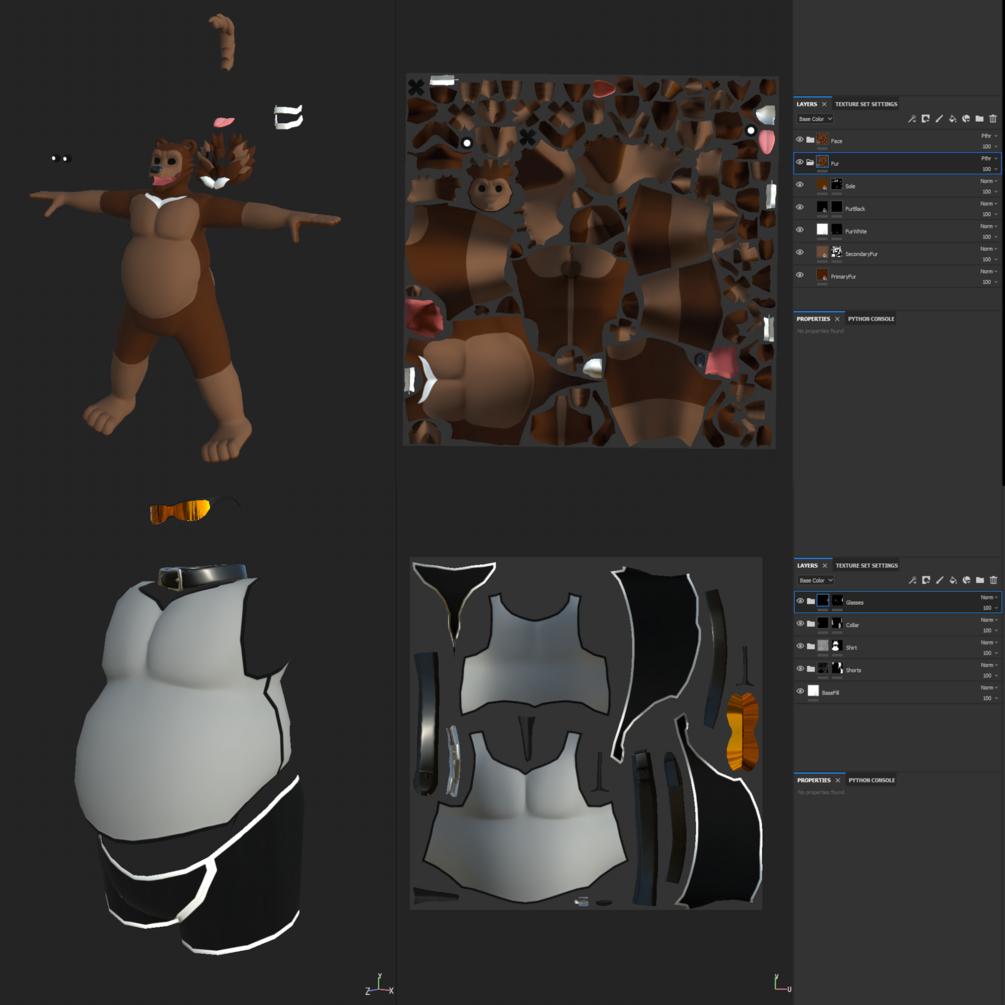The width and height of the screenshot is (1005, 1005).
Task: Toggle visibility of the Shirt folder
Action: coord(800,646)
